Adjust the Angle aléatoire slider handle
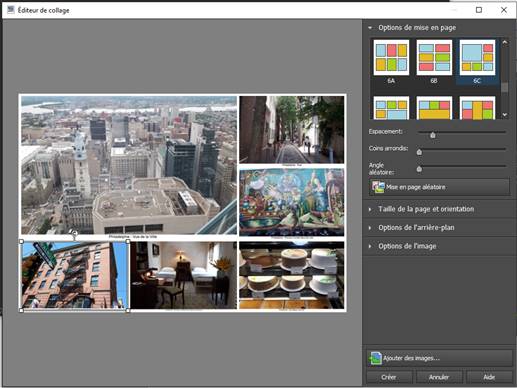This screenshot has width=517, height=388. (419, 169)
